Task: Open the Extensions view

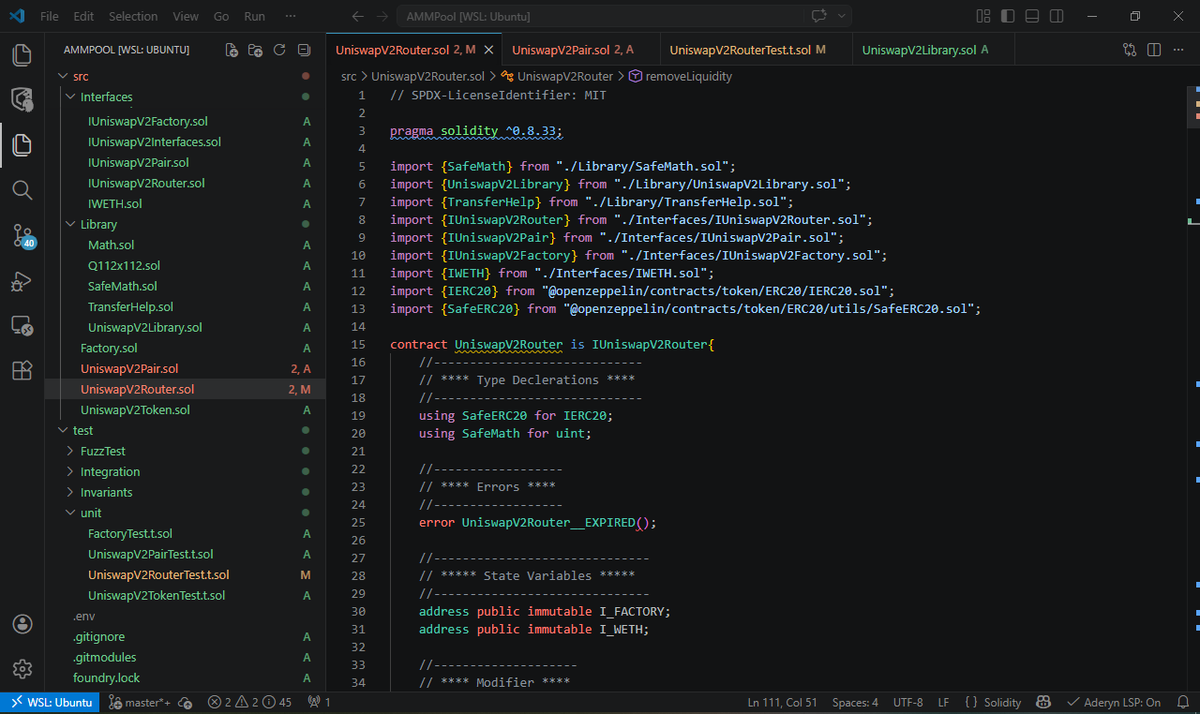Action: 22,371
